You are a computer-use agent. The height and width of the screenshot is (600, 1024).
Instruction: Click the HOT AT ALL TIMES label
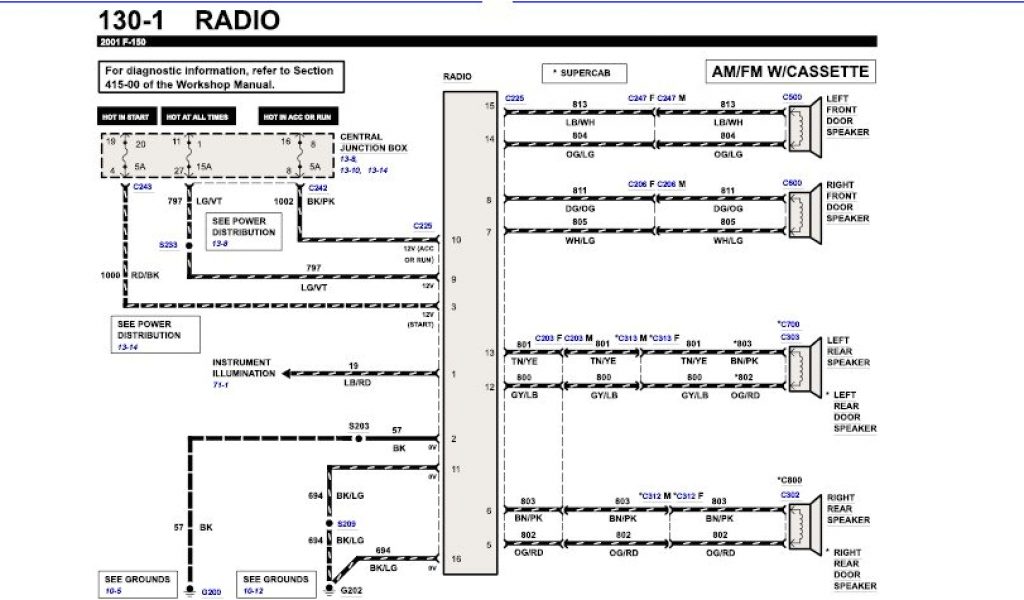tap(197, 117)
